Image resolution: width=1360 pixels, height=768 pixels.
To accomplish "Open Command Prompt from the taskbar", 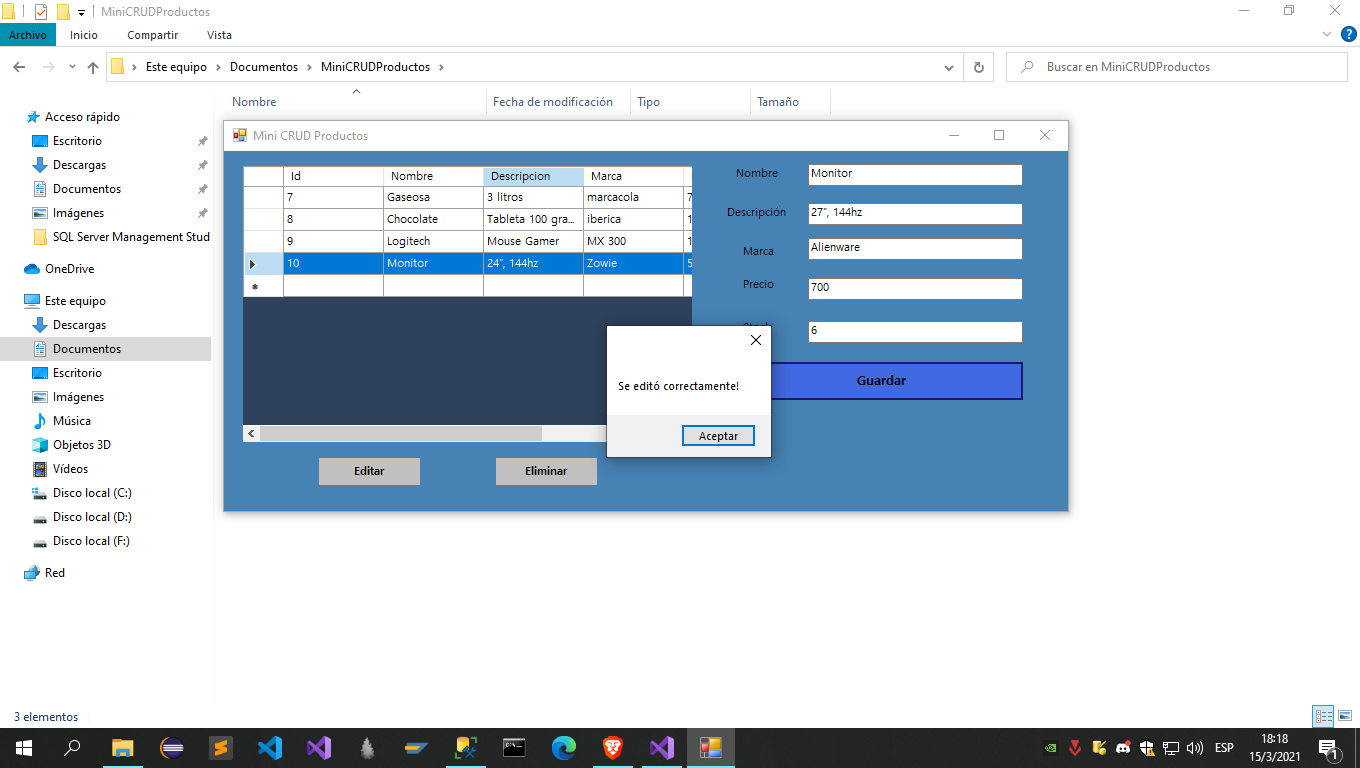I will (x=514, y=747).
